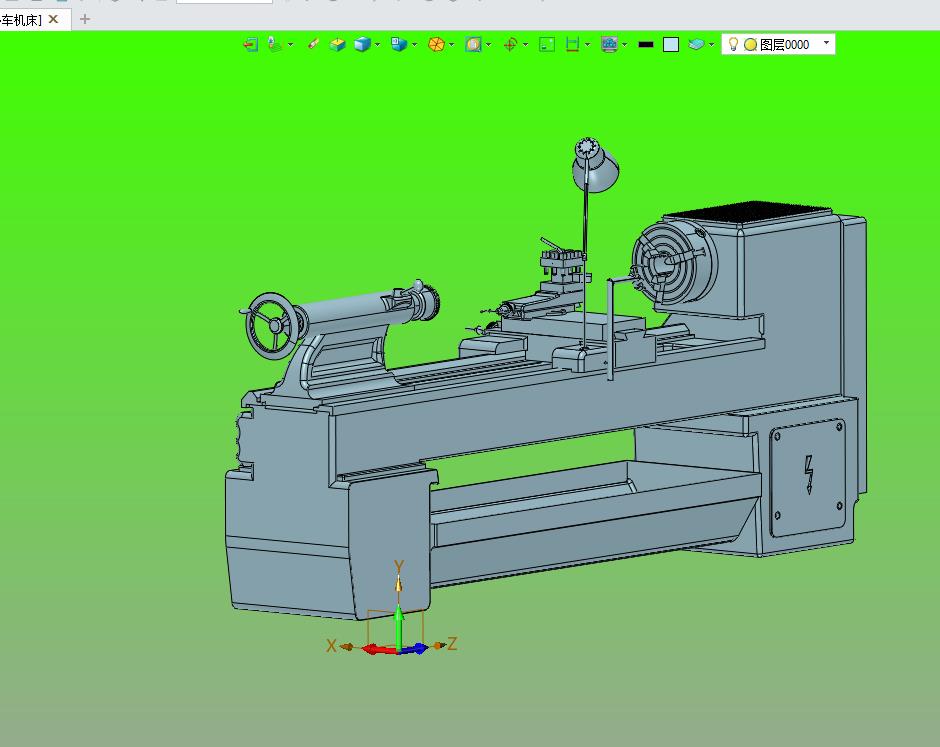This screenshot has height=747, width=940.
Task: Click the red crosshair target icon
Action: click(x=510, y=44)
